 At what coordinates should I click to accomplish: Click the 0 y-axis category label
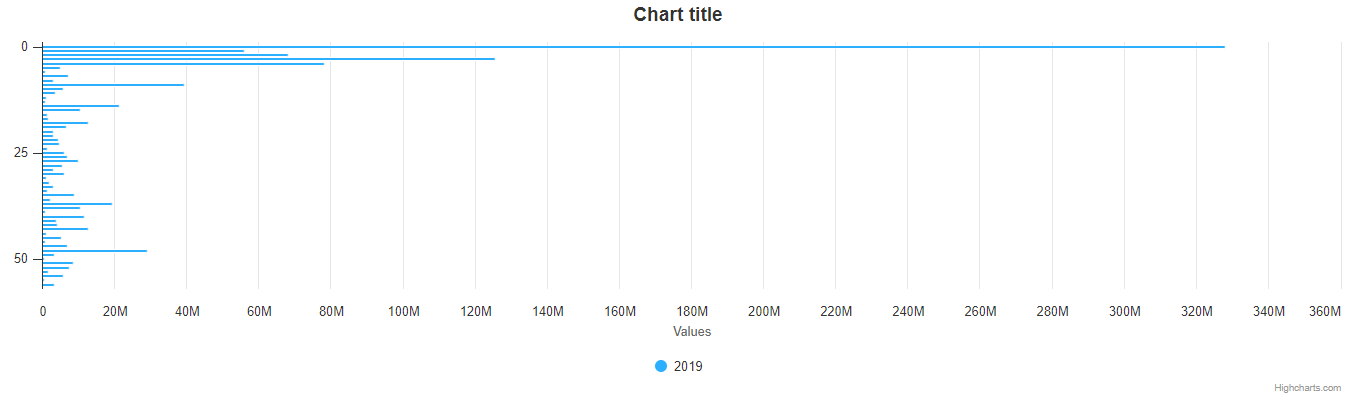point(24,47)
